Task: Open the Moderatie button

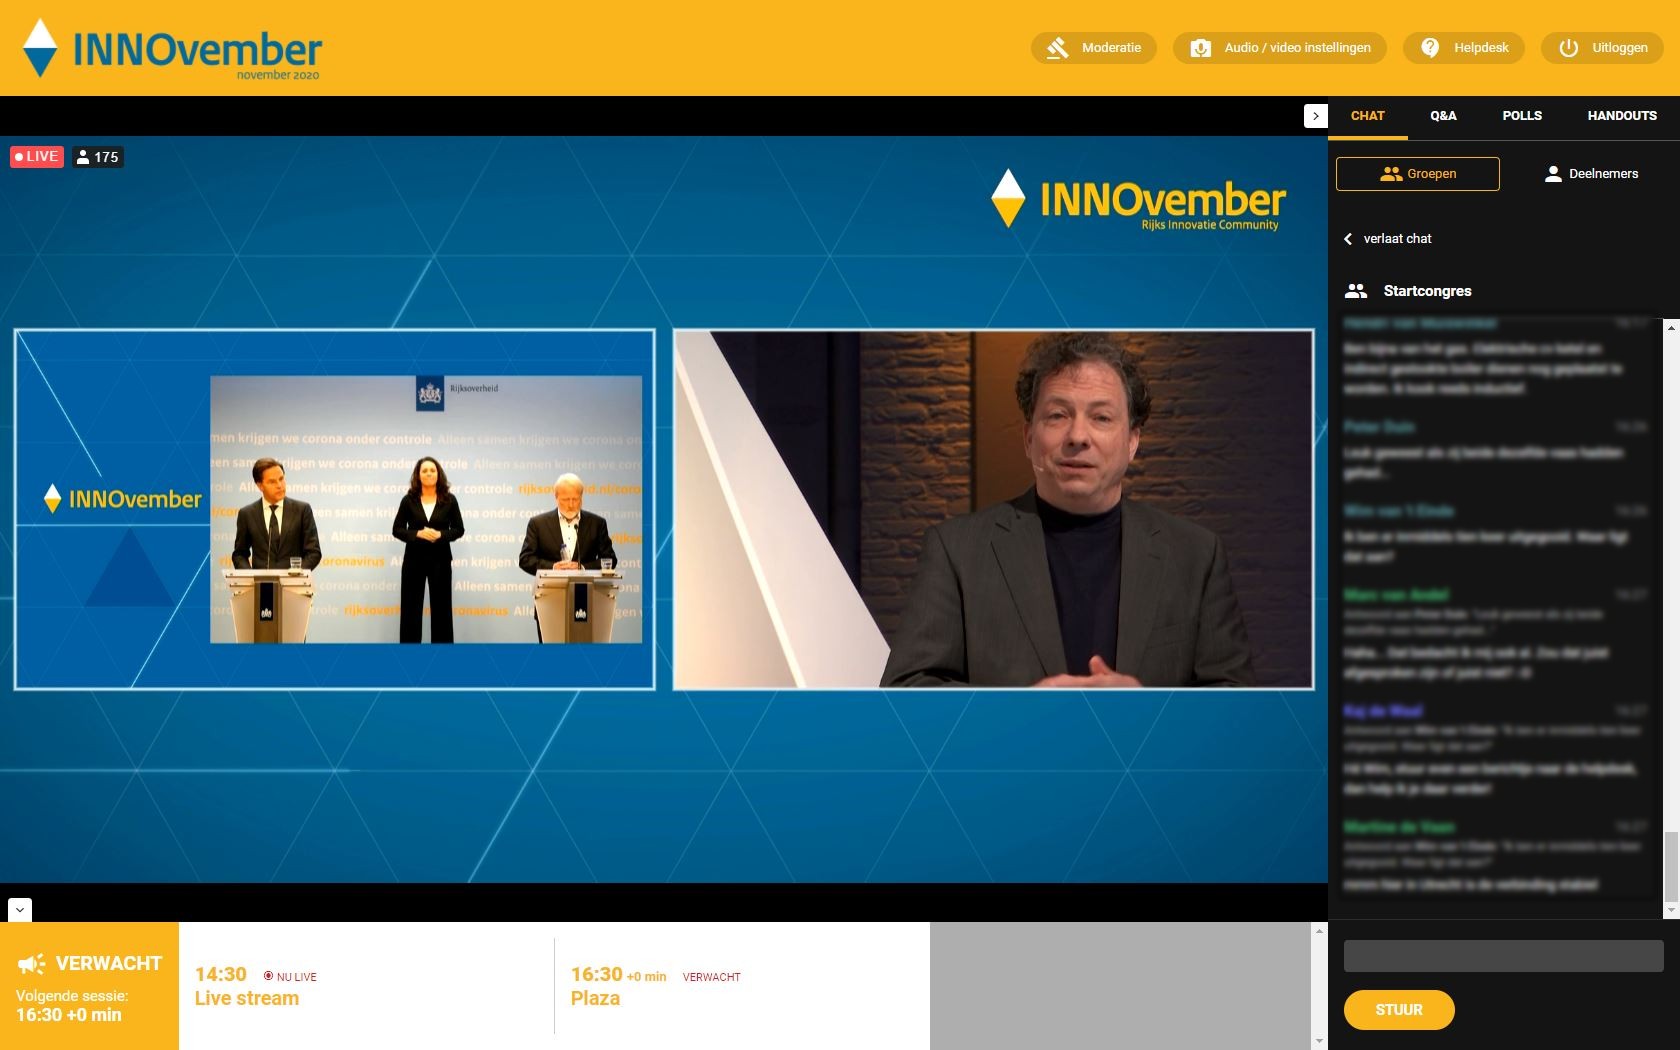Action: coord(1093,48)
